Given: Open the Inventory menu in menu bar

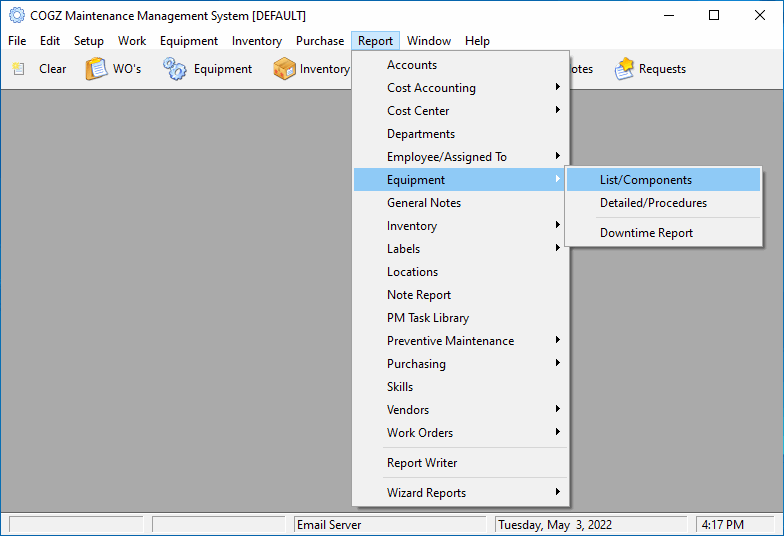Looking at the screenshot, I should pos(256,41).
